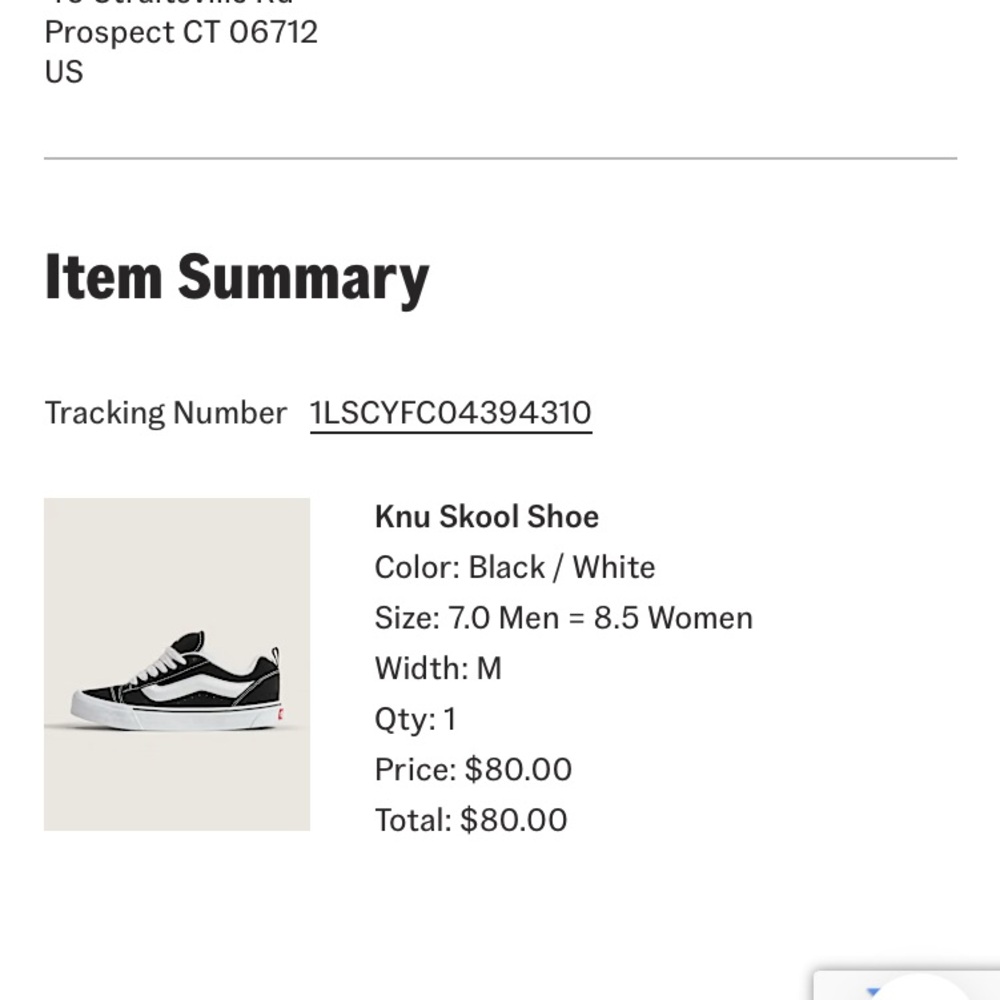Click the Width: M detail
Image resolution: width=1000 pixels, height=1000 pixels.
(x=438, y=668)
